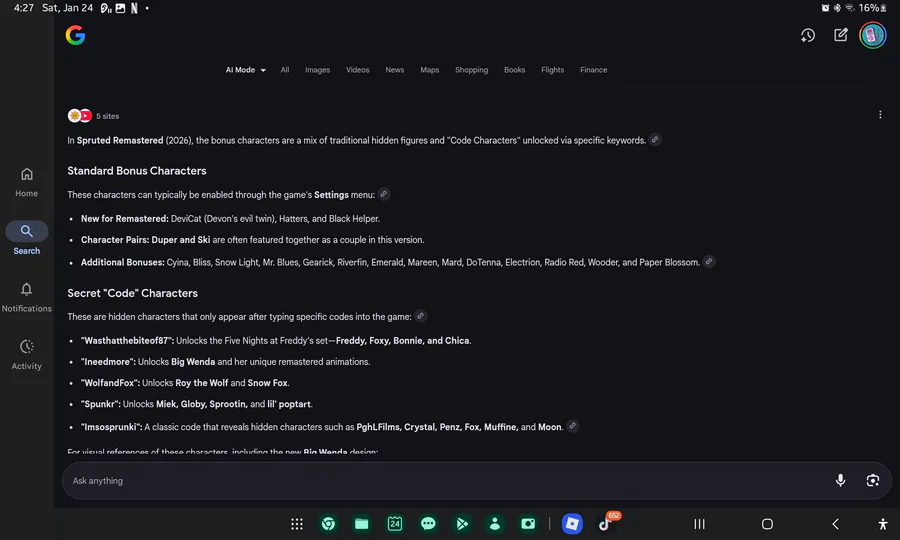Open the accessibility shortcut icon
This screenshot has height=540, width=900.
click(x=883, y=523)
